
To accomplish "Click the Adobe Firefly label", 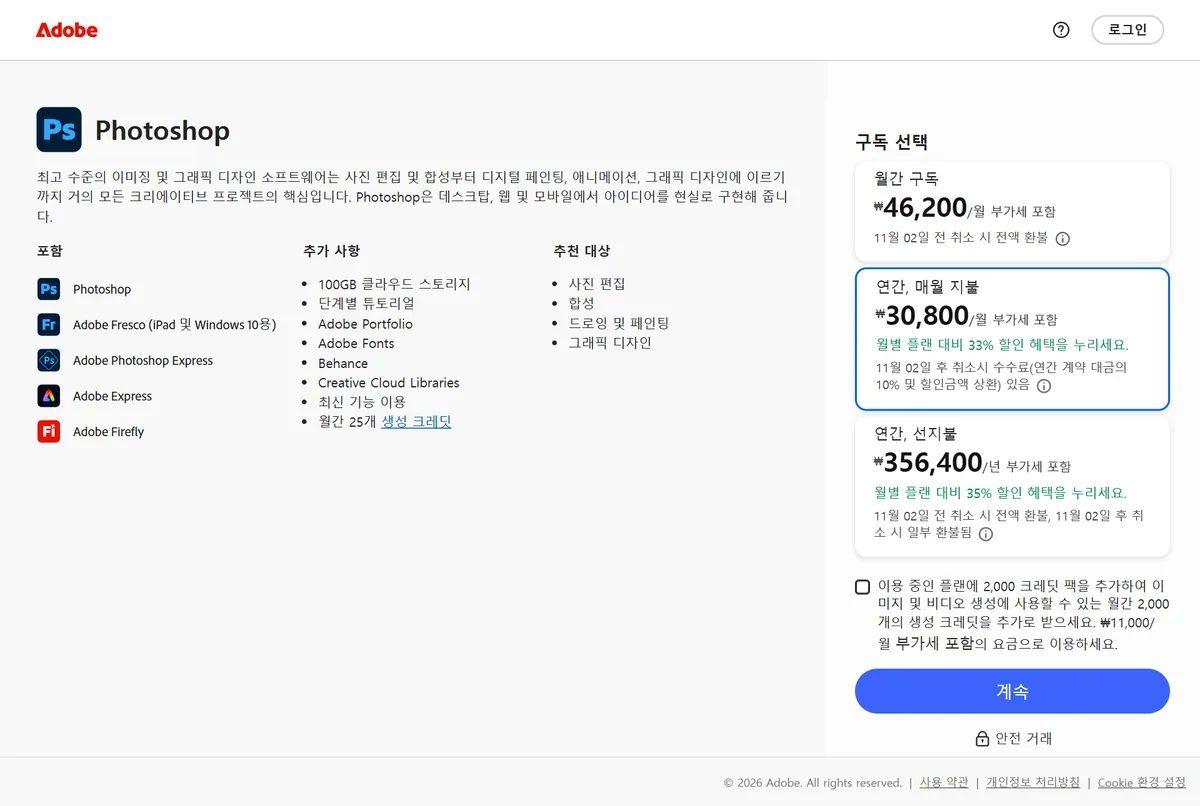I will 109,432.
